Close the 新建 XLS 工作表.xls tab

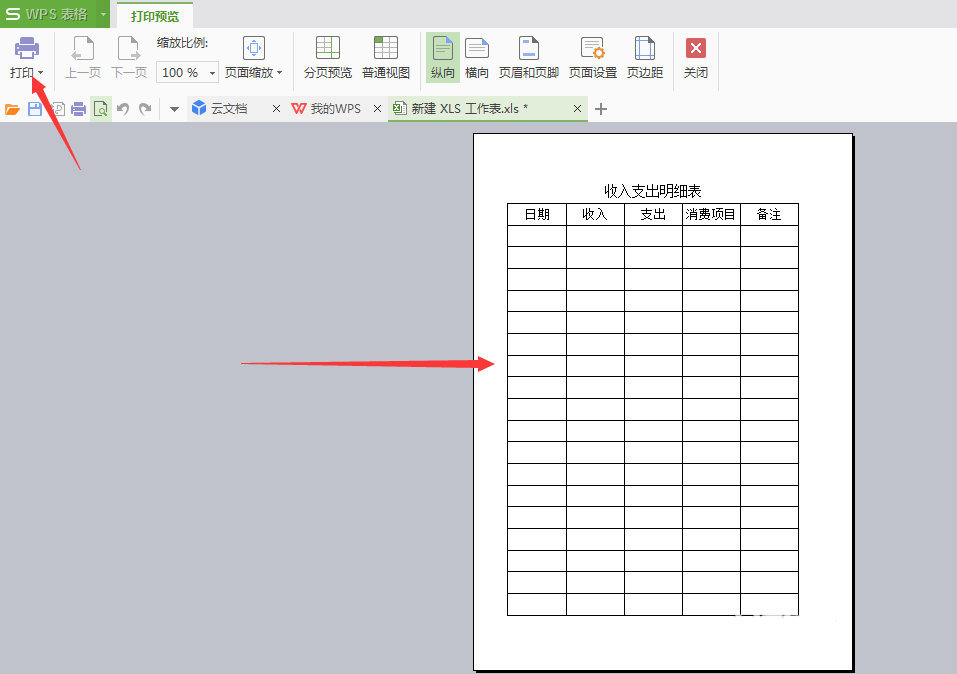pos(577,109)
